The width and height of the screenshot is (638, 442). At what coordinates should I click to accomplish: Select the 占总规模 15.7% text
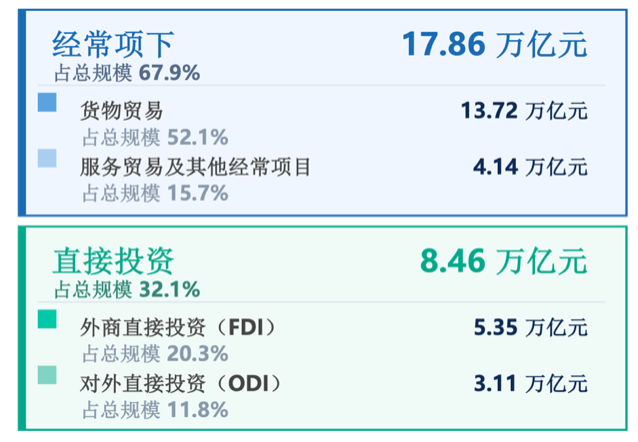154,193
